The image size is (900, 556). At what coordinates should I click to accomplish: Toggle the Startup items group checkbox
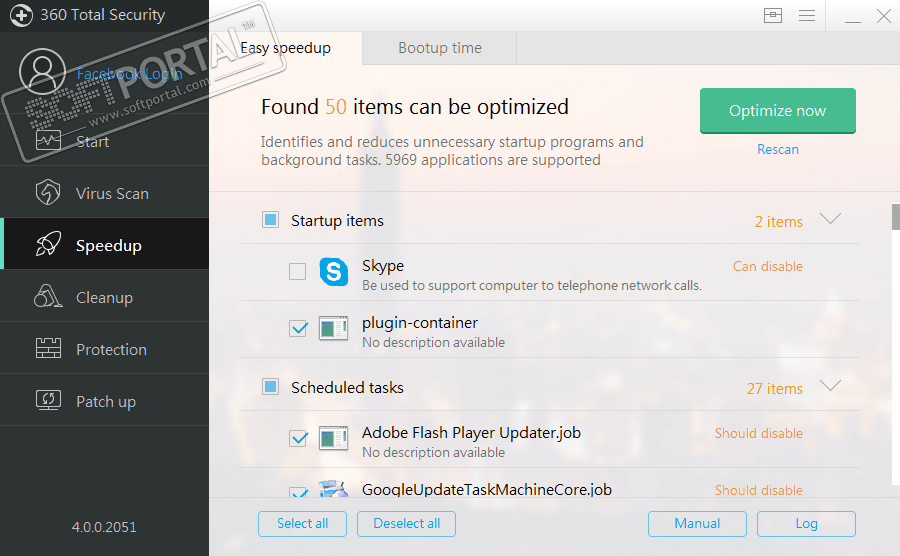270,220
